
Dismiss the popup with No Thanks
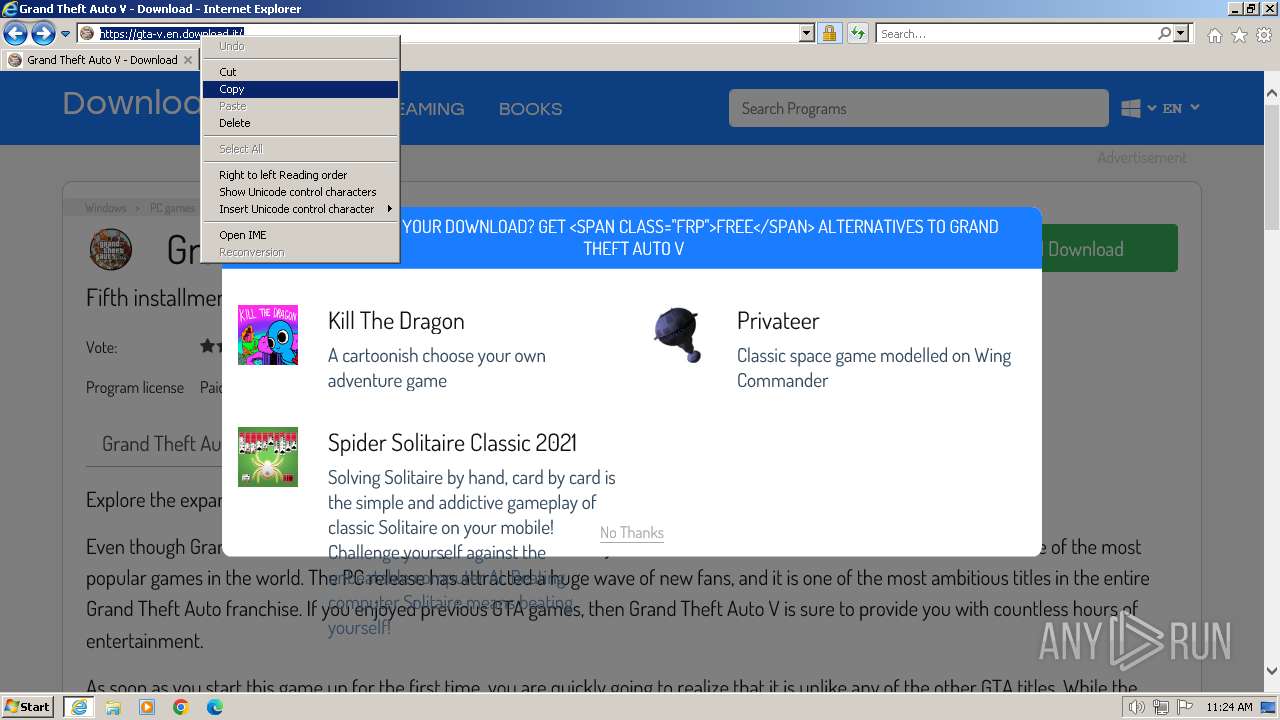tap(632, 533)
